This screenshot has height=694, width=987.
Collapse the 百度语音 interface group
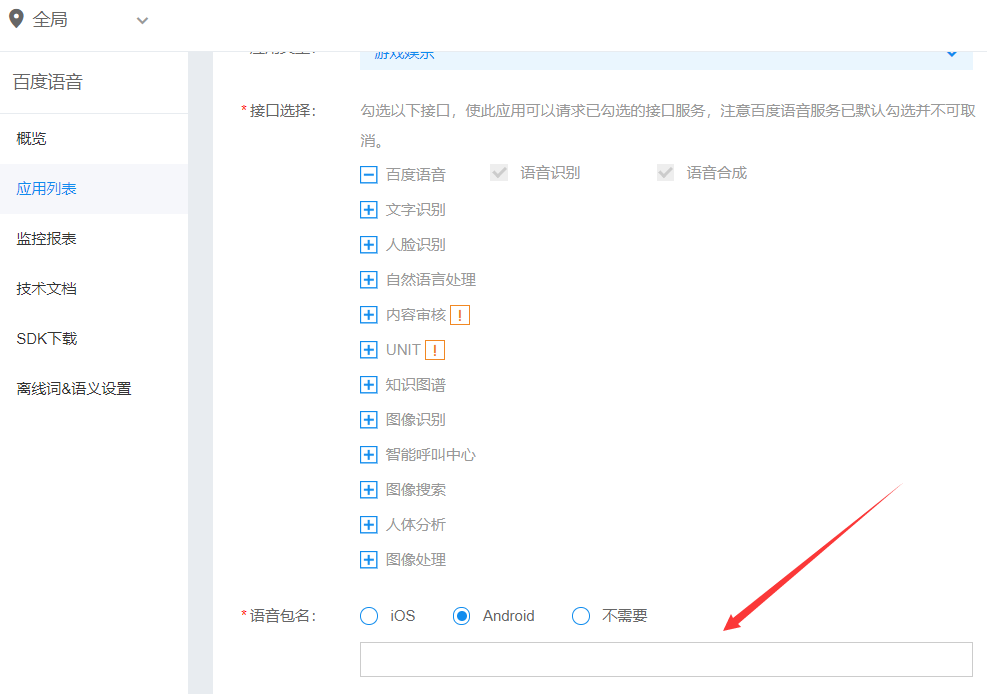(369, 174)
